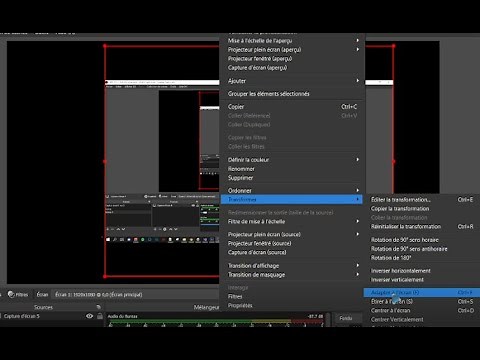Open Filtres button in the source toolbar

tap(18, 294)
